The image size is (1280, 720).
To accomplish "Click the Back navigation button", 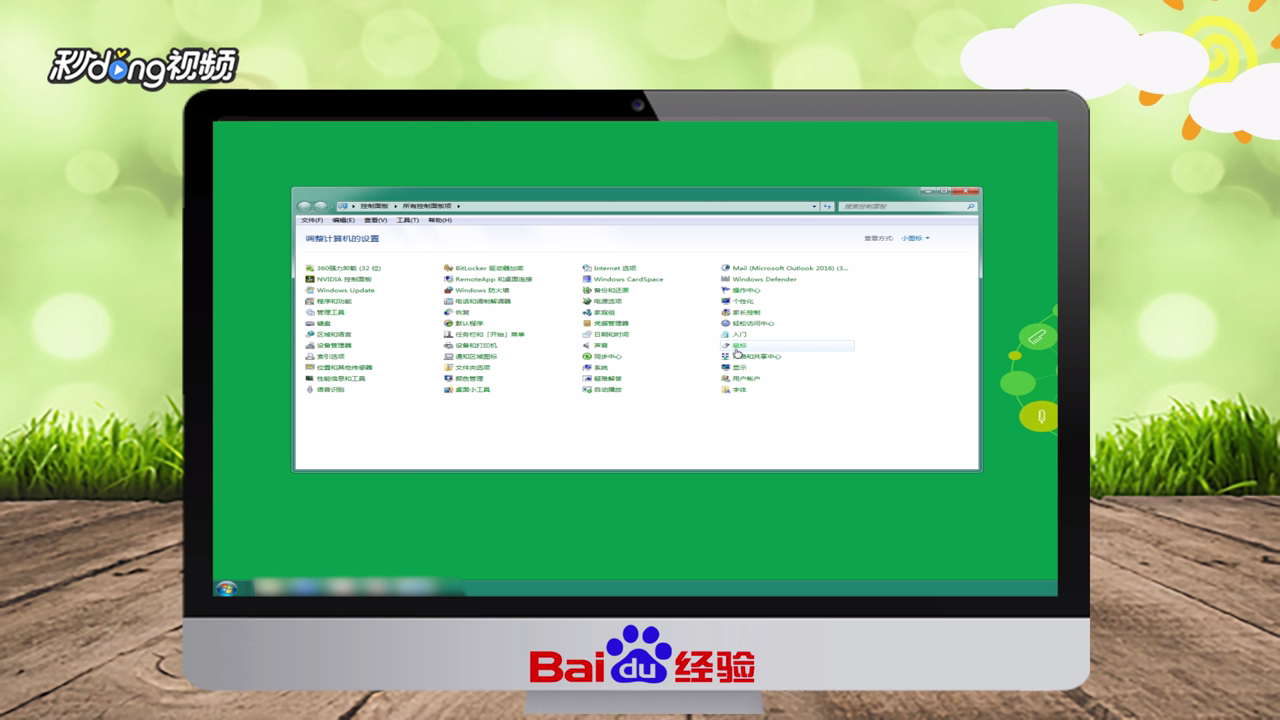I will click(x=305, y=206).
